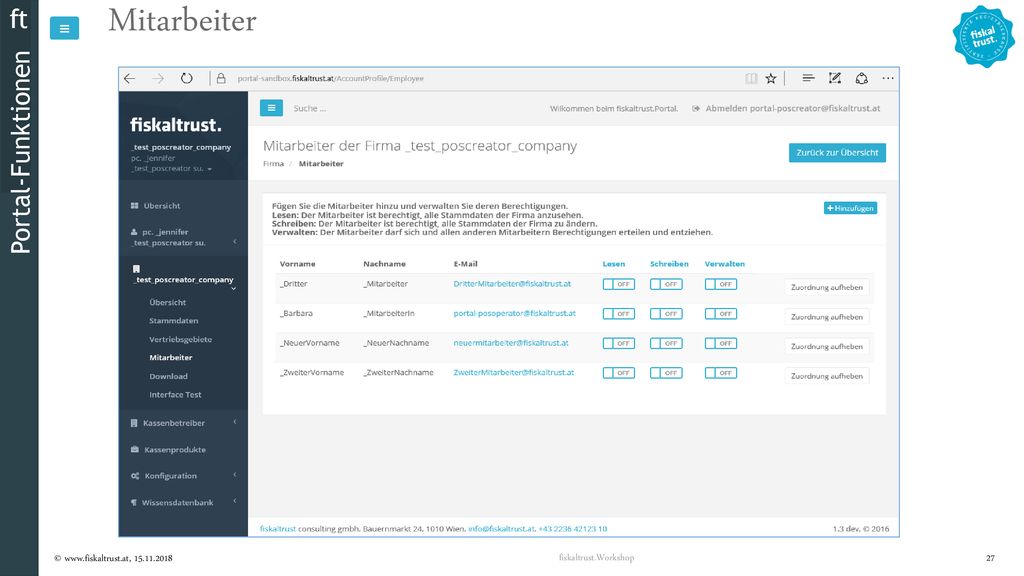Click the browser forward arrow
Viewport: 1024px width, 576px height.
pos(158,78)
